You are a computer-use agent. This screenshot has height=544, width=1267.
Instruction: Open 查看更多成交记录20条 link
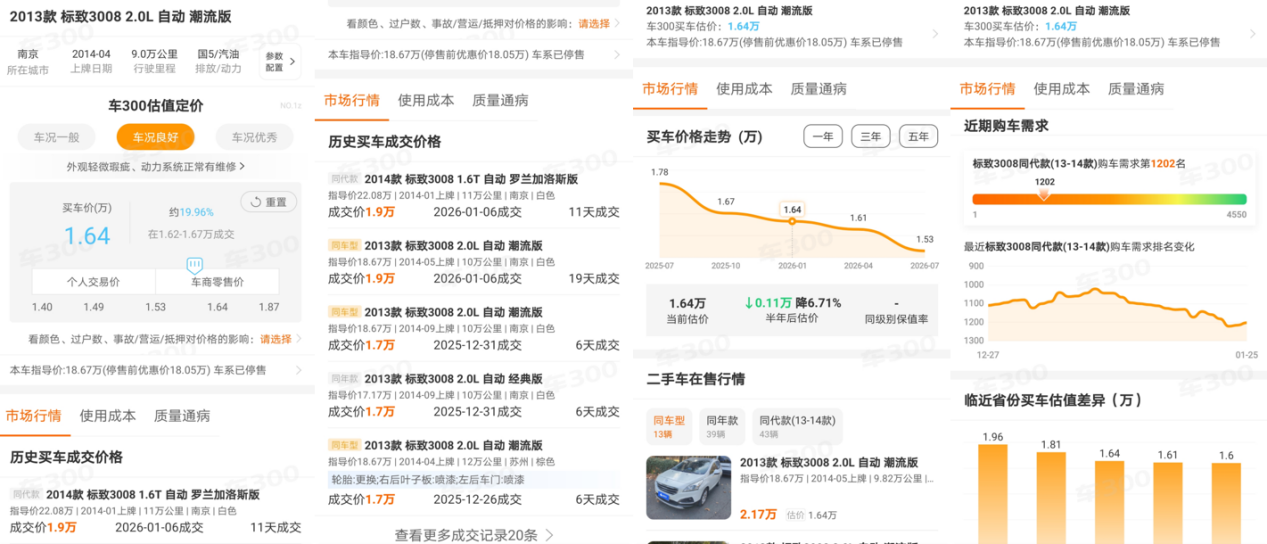(474, 535)
